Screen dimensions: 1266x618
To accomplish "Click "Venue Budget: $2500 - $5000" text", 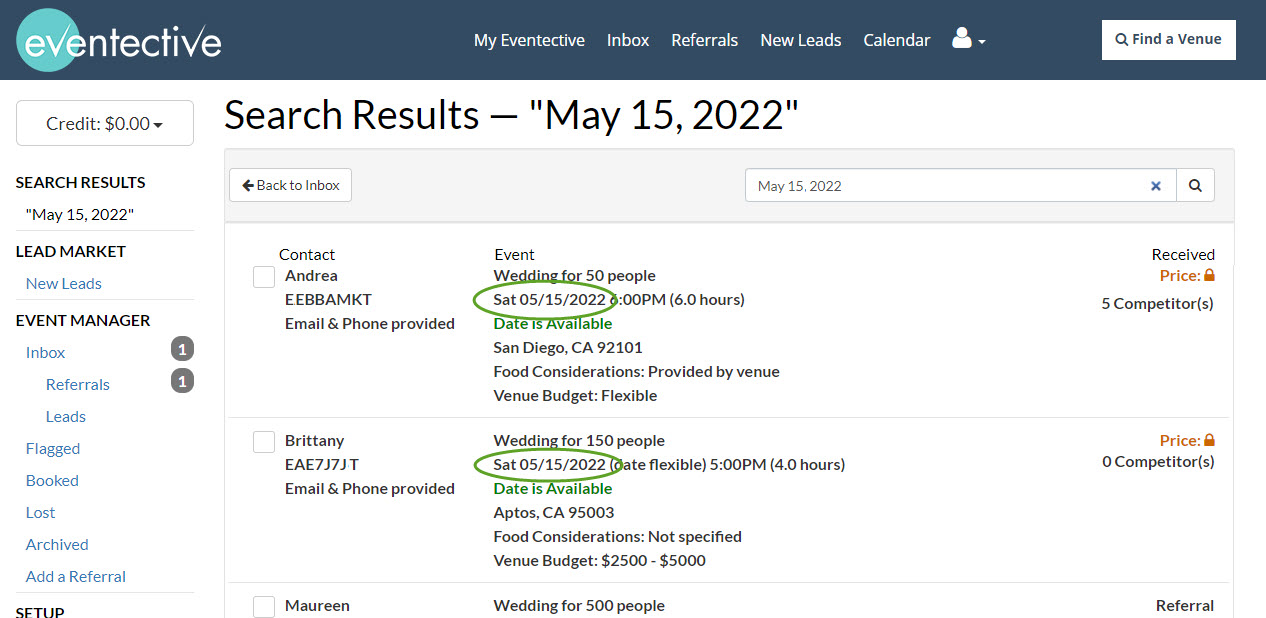I will click(x=600, y=561).
